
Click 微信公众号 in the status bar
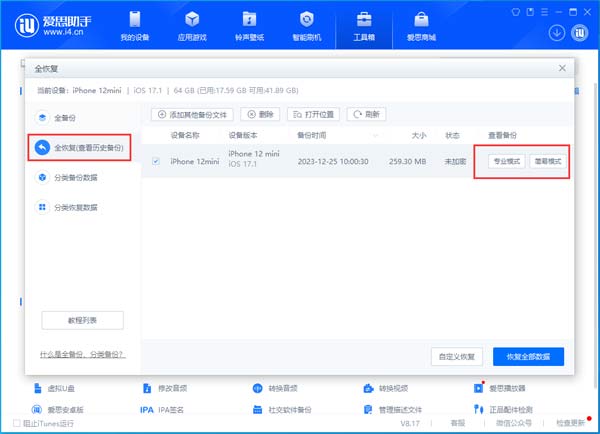pos(514,423)
